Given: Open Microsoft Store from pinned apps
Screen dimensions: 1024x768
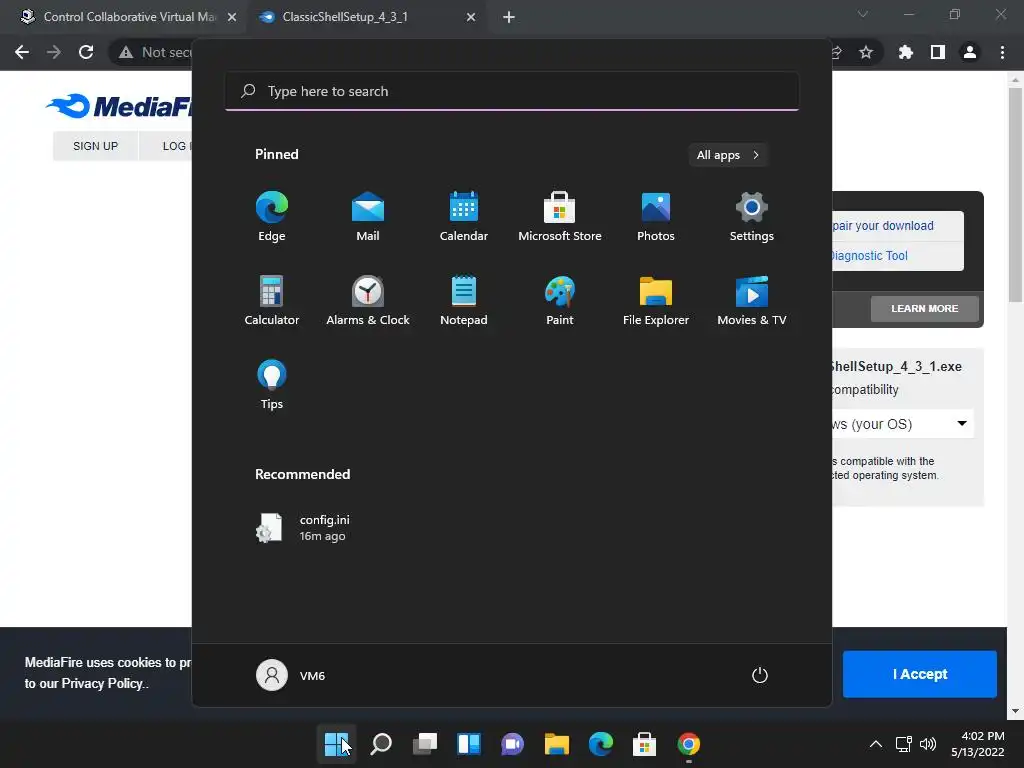Looking at the screenshot, I should (560, 217).
